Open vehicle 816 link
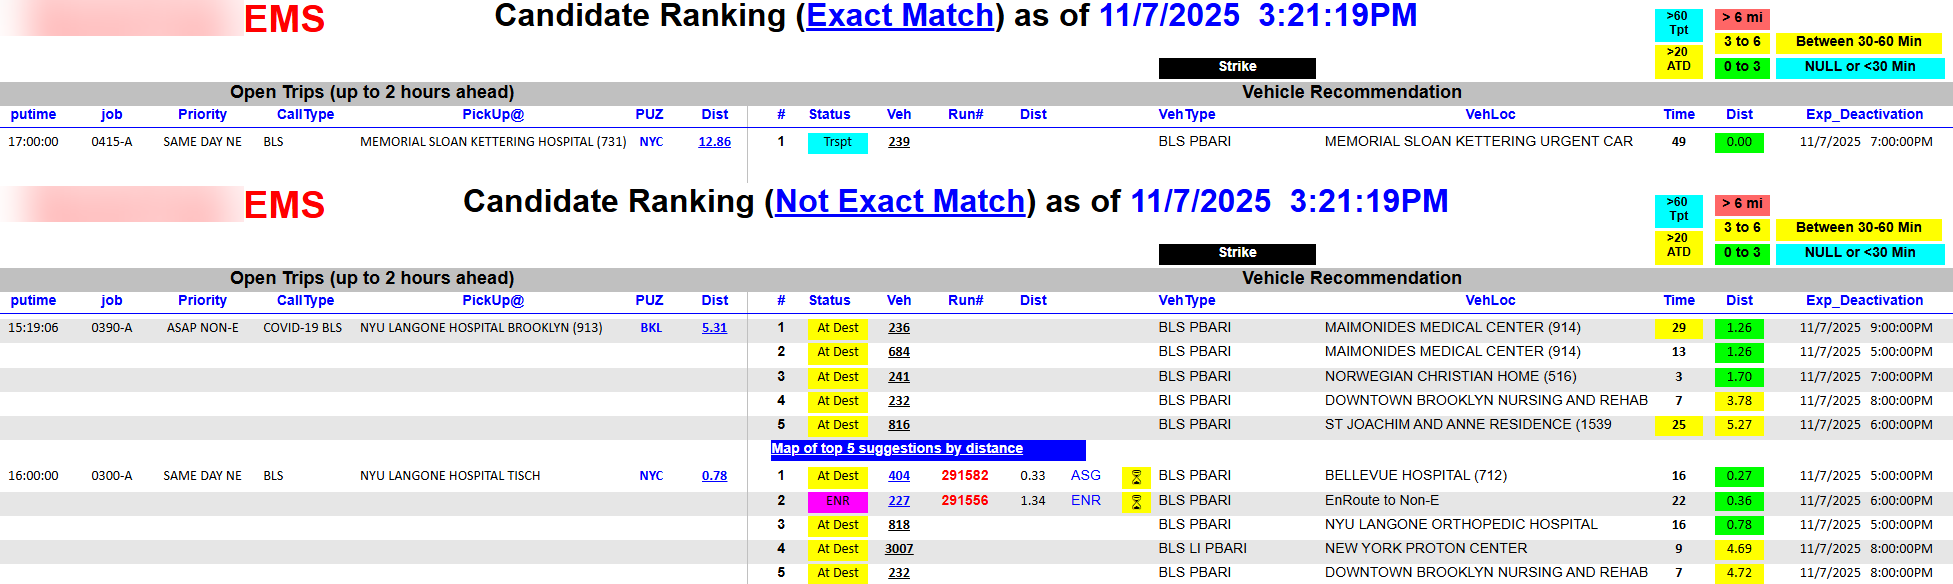 point(899,425)
